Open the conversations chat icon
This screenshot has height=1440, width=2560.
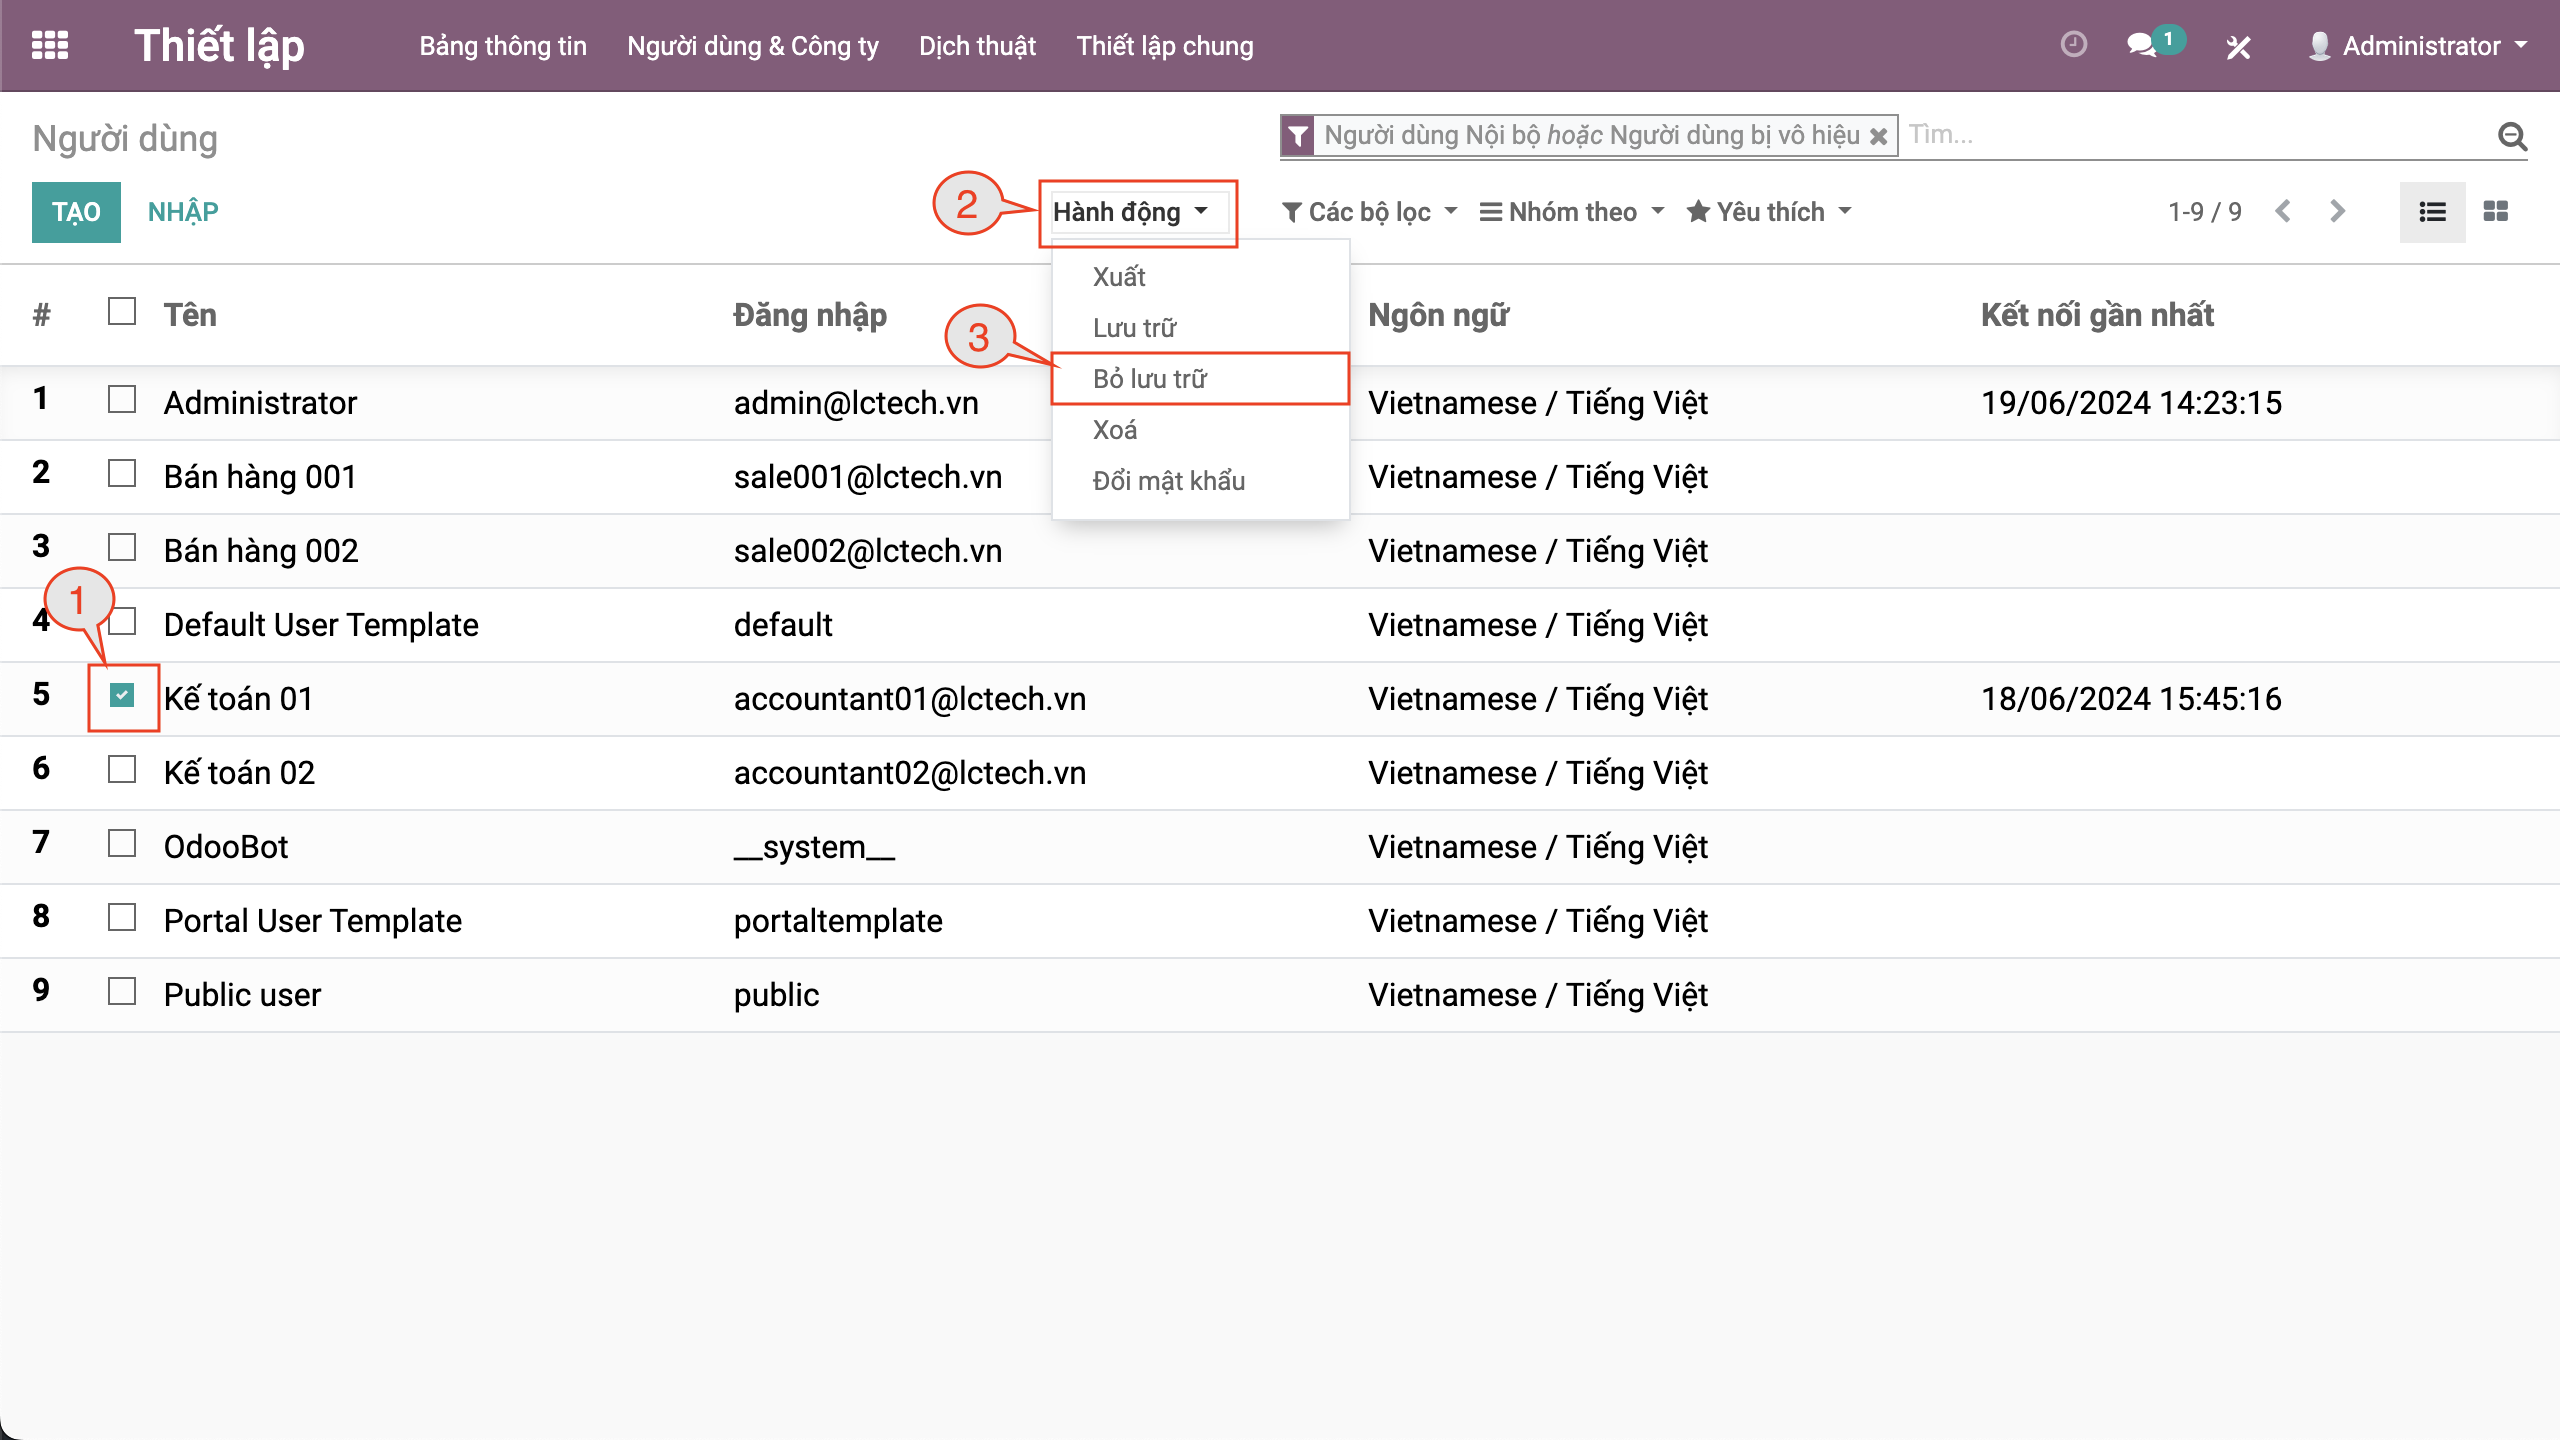tap(2141, 46)
